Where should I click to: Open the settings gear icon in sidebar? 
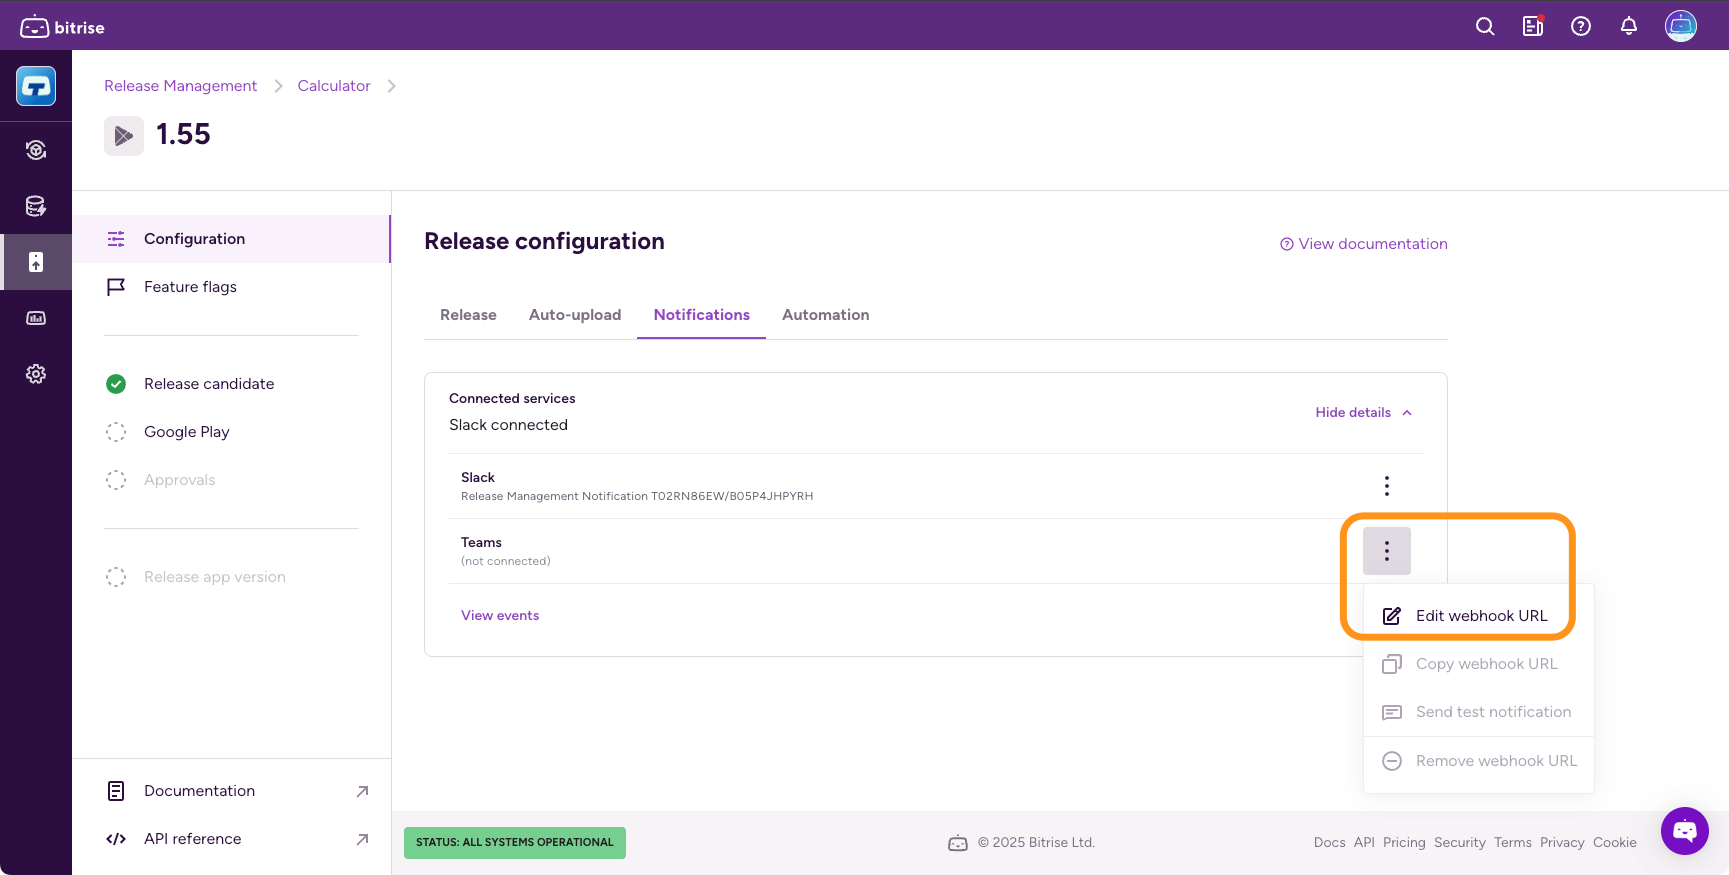pos(36,374)
